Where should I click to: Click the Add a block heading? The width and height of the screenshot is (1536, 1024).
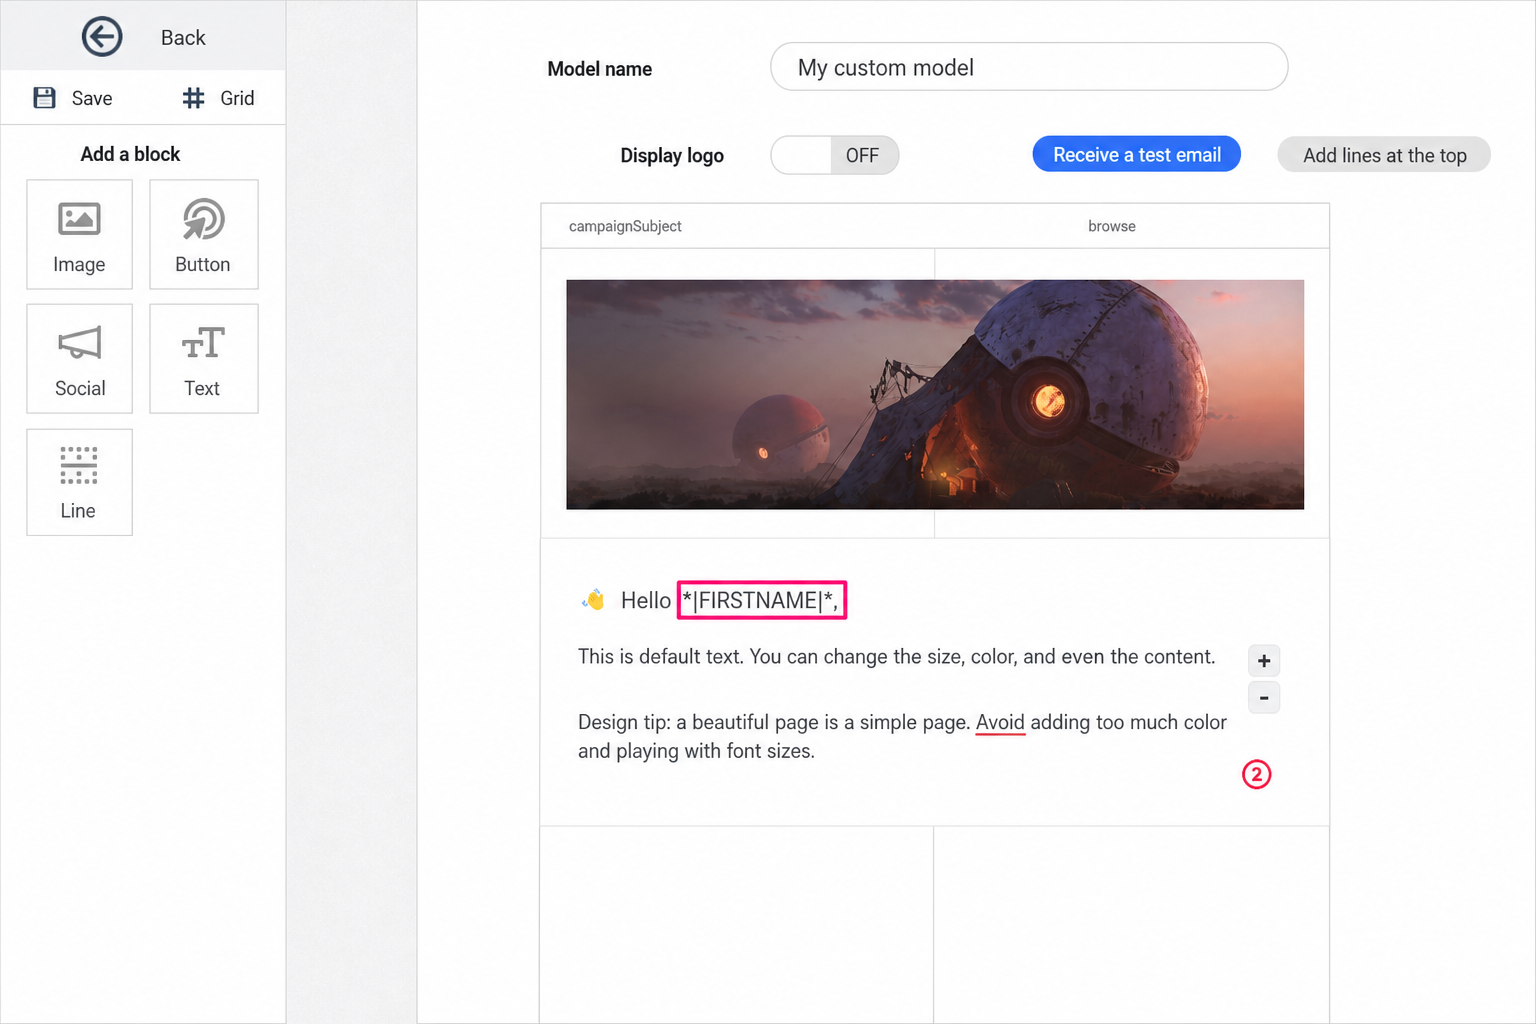[130, 154]
